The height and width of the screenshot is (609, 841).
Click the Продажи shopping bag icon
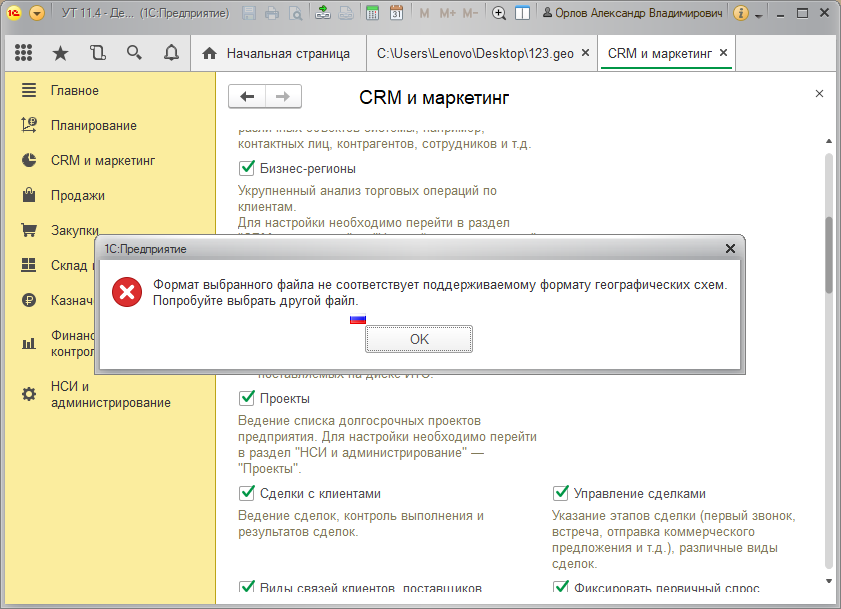(x=29, y=195)
